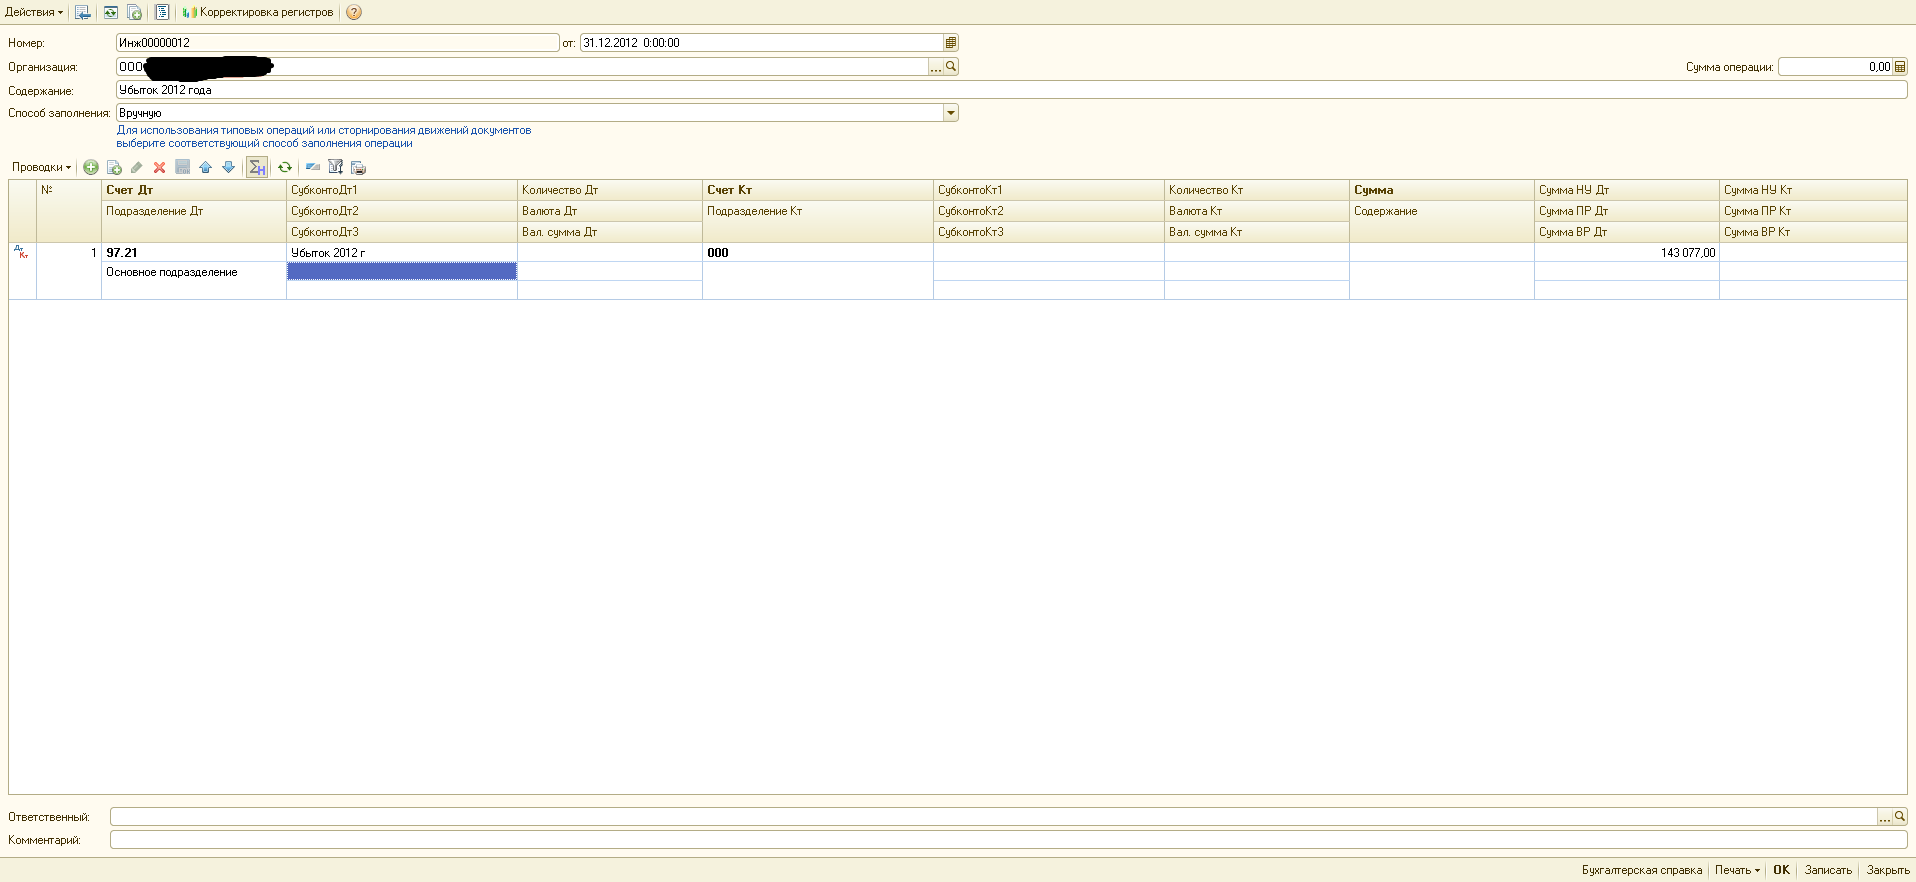Screen dimensions: 1916x882
Task: Add a new posting row with green plus
Action: (x=91, y=167)
